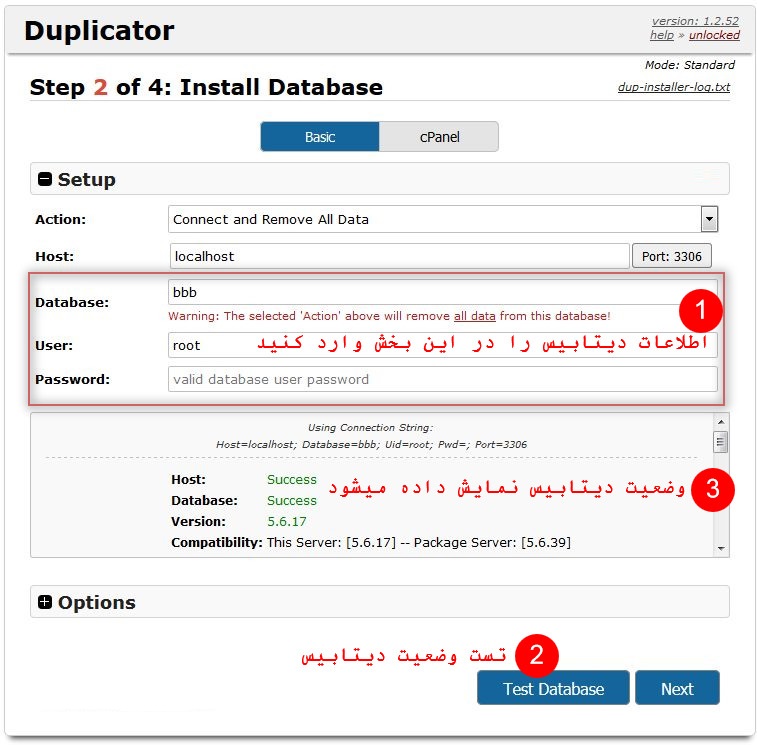Click the Host Success status

click(292, 479)
